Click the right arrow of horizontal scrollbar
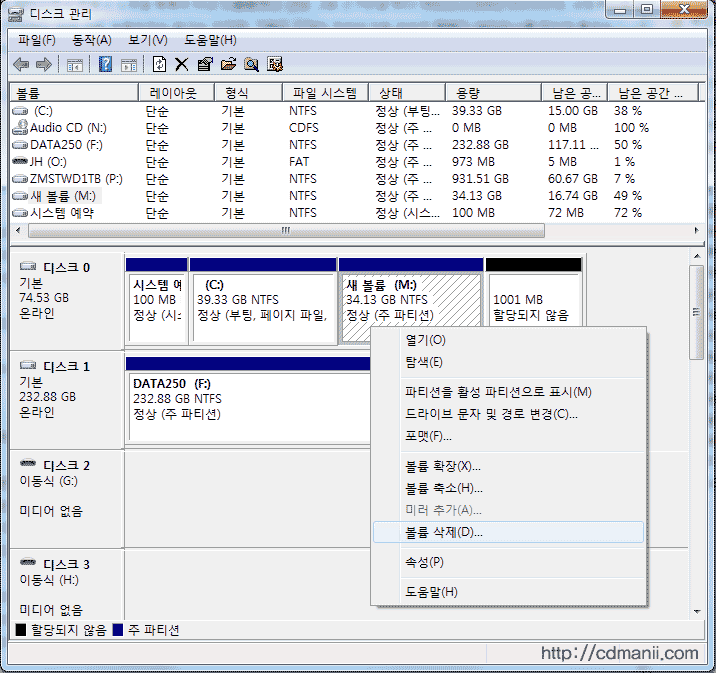Image resolution: width=716 pixels, height=673 pixels. point(696,231)
